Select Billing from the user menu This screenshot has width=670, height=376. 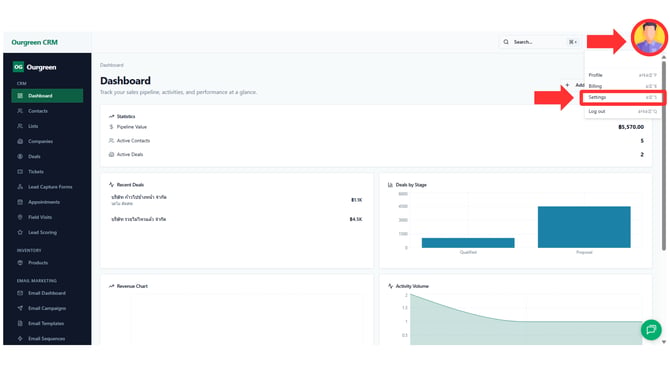click(622, 86)
